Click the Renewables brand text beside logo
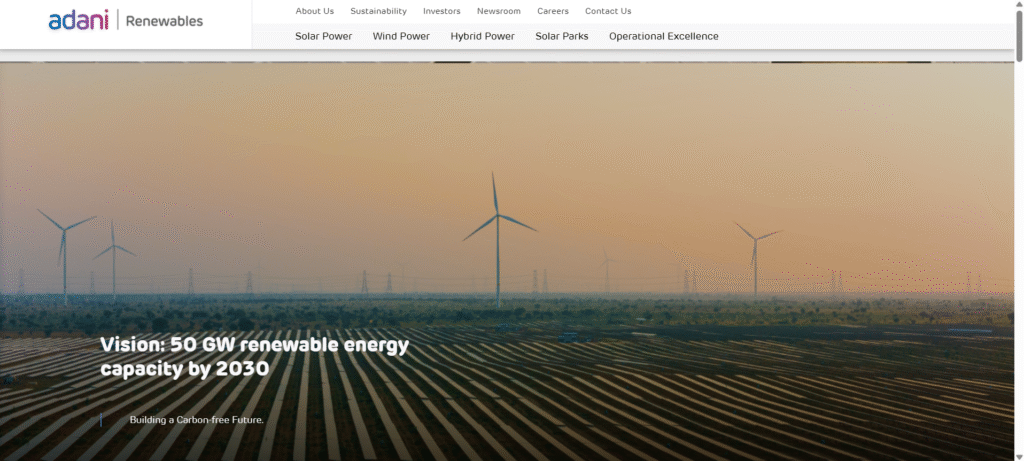The height and width of the screenshot is (461, 1024). [164, 21]
